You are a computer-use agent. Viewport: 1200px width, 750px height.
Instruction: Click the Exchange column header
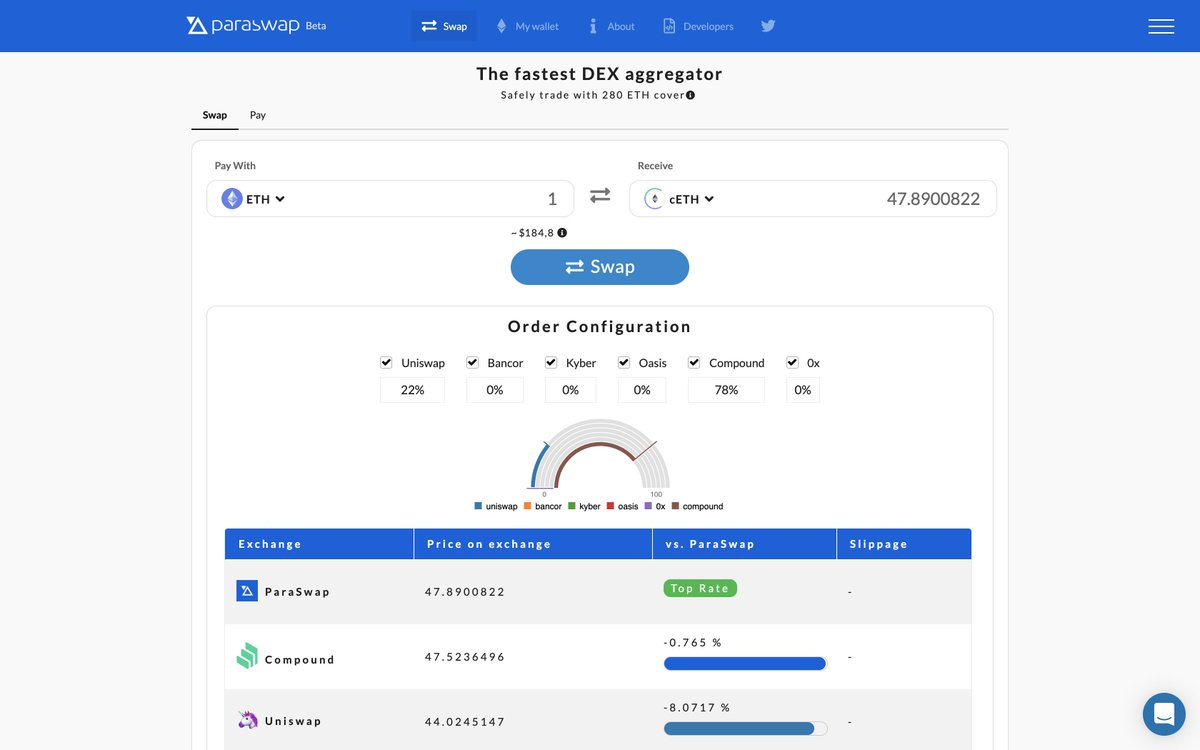[319, 544]
